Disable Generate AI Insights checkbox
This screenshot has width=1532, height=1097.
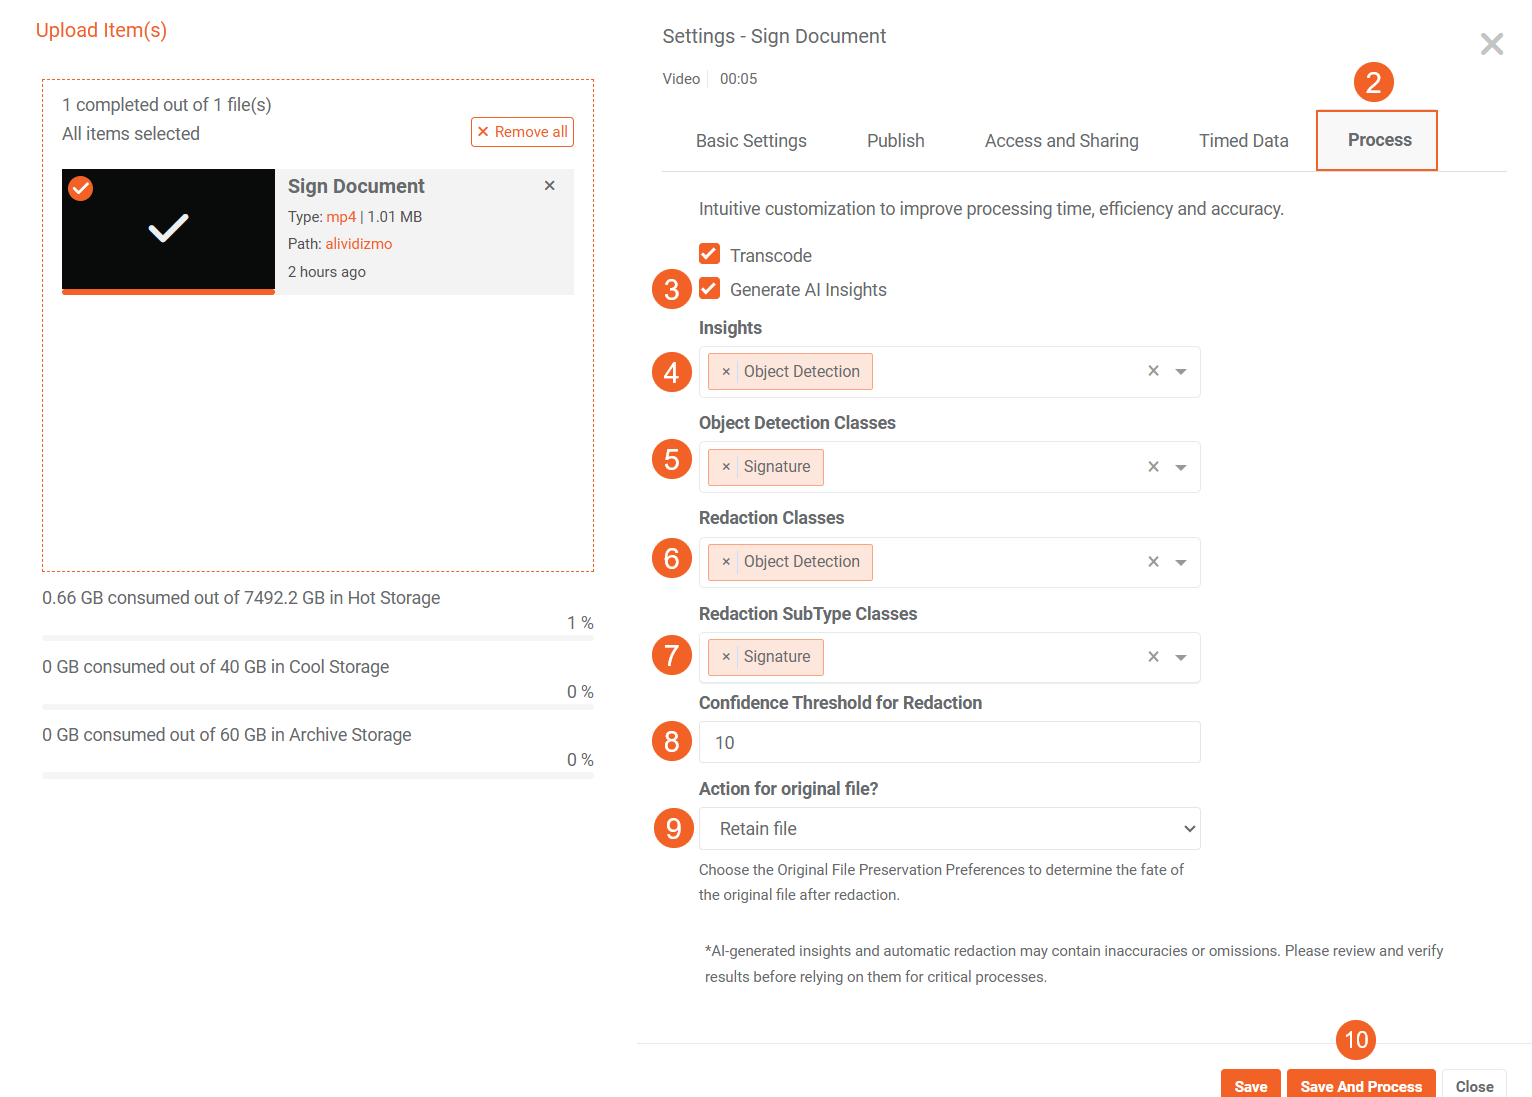(709, 289)
